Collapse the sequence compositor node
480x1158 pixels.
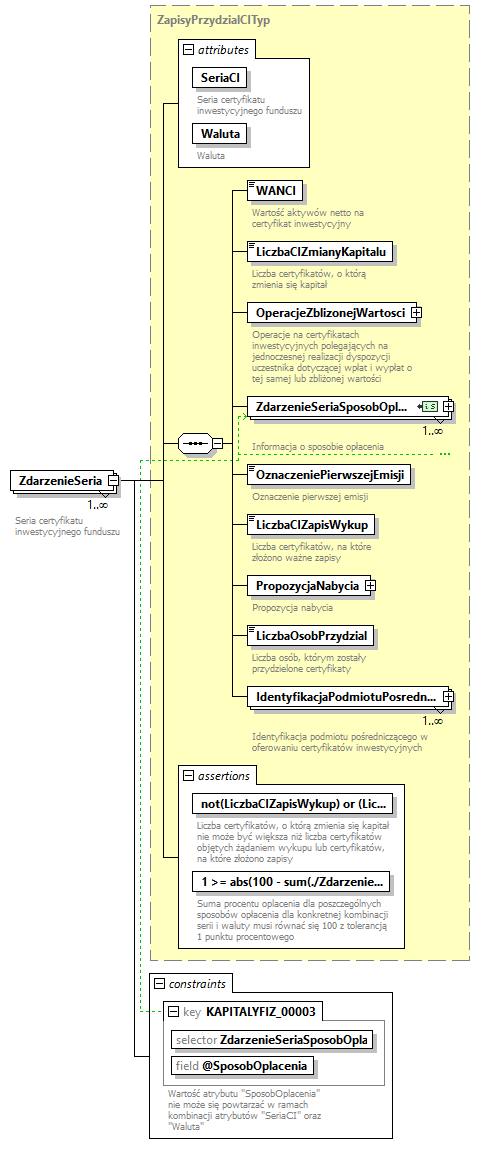tap(218, 443)
